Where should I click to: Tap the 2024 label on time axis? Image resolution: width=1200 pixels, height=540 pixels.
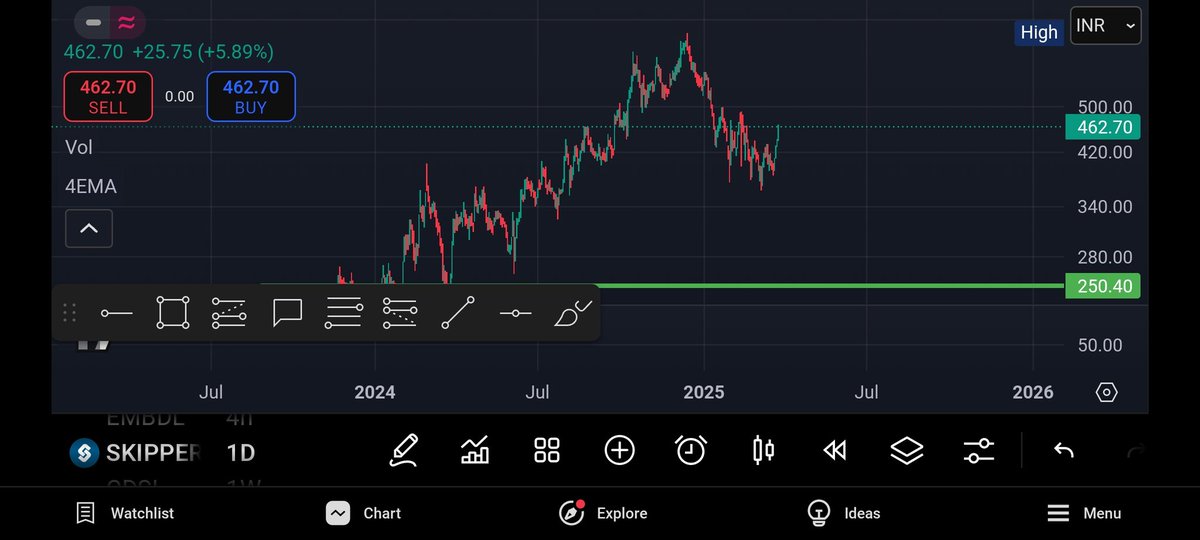pos(374,392)
